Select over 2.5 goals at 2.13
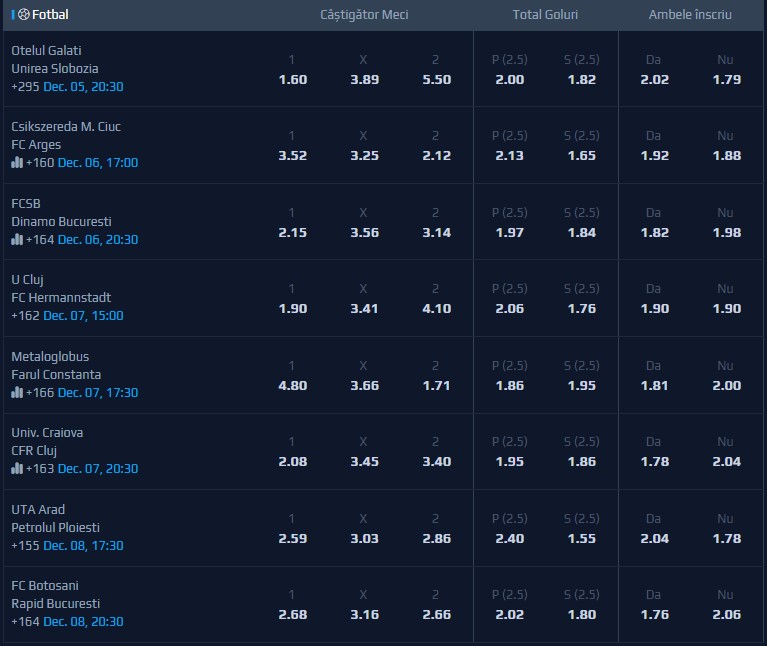Screen dimensions: 767x646 click(x=510, y=156)
